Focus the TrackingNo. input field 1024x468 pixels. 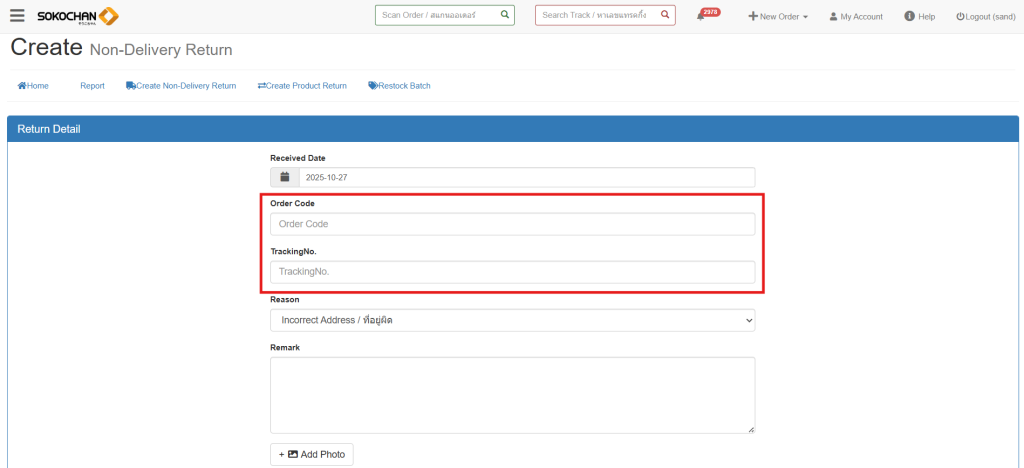512,272
